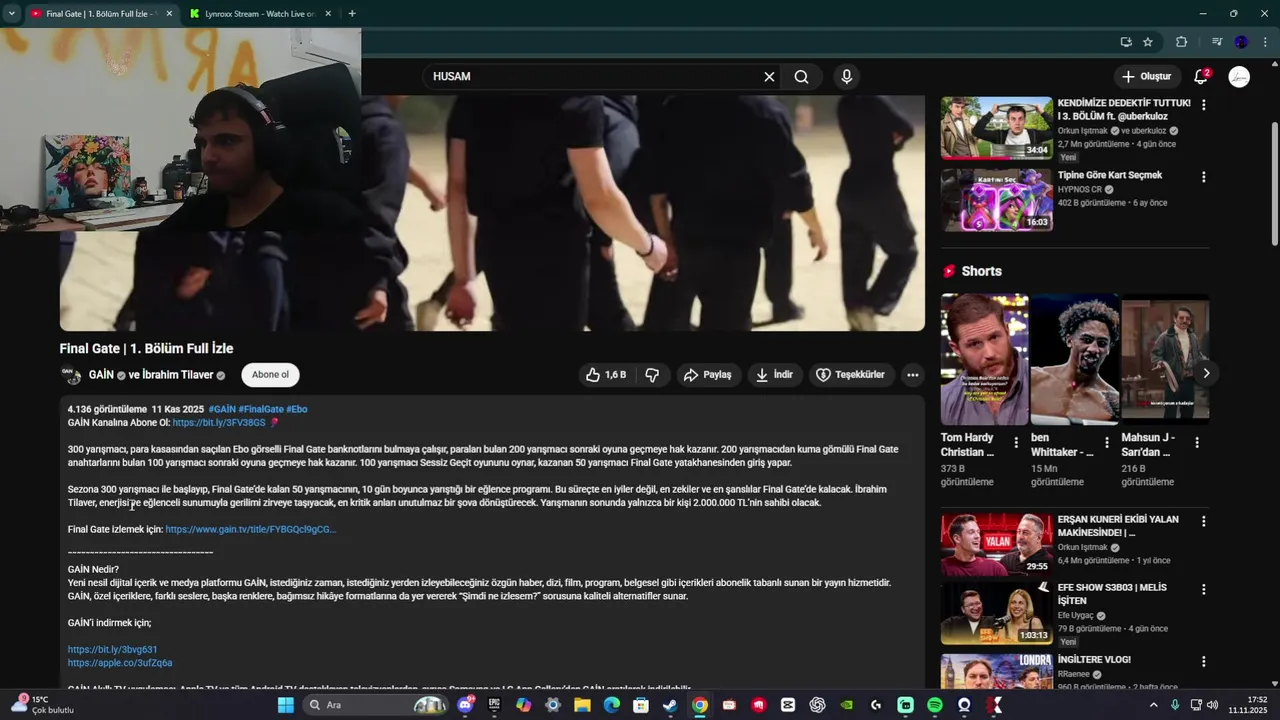Image resolution: width=1280 pixels, height=720 pixels.
Task: Open EFE SHOW S3B03 video thumbnail
Action: point(996,613)
